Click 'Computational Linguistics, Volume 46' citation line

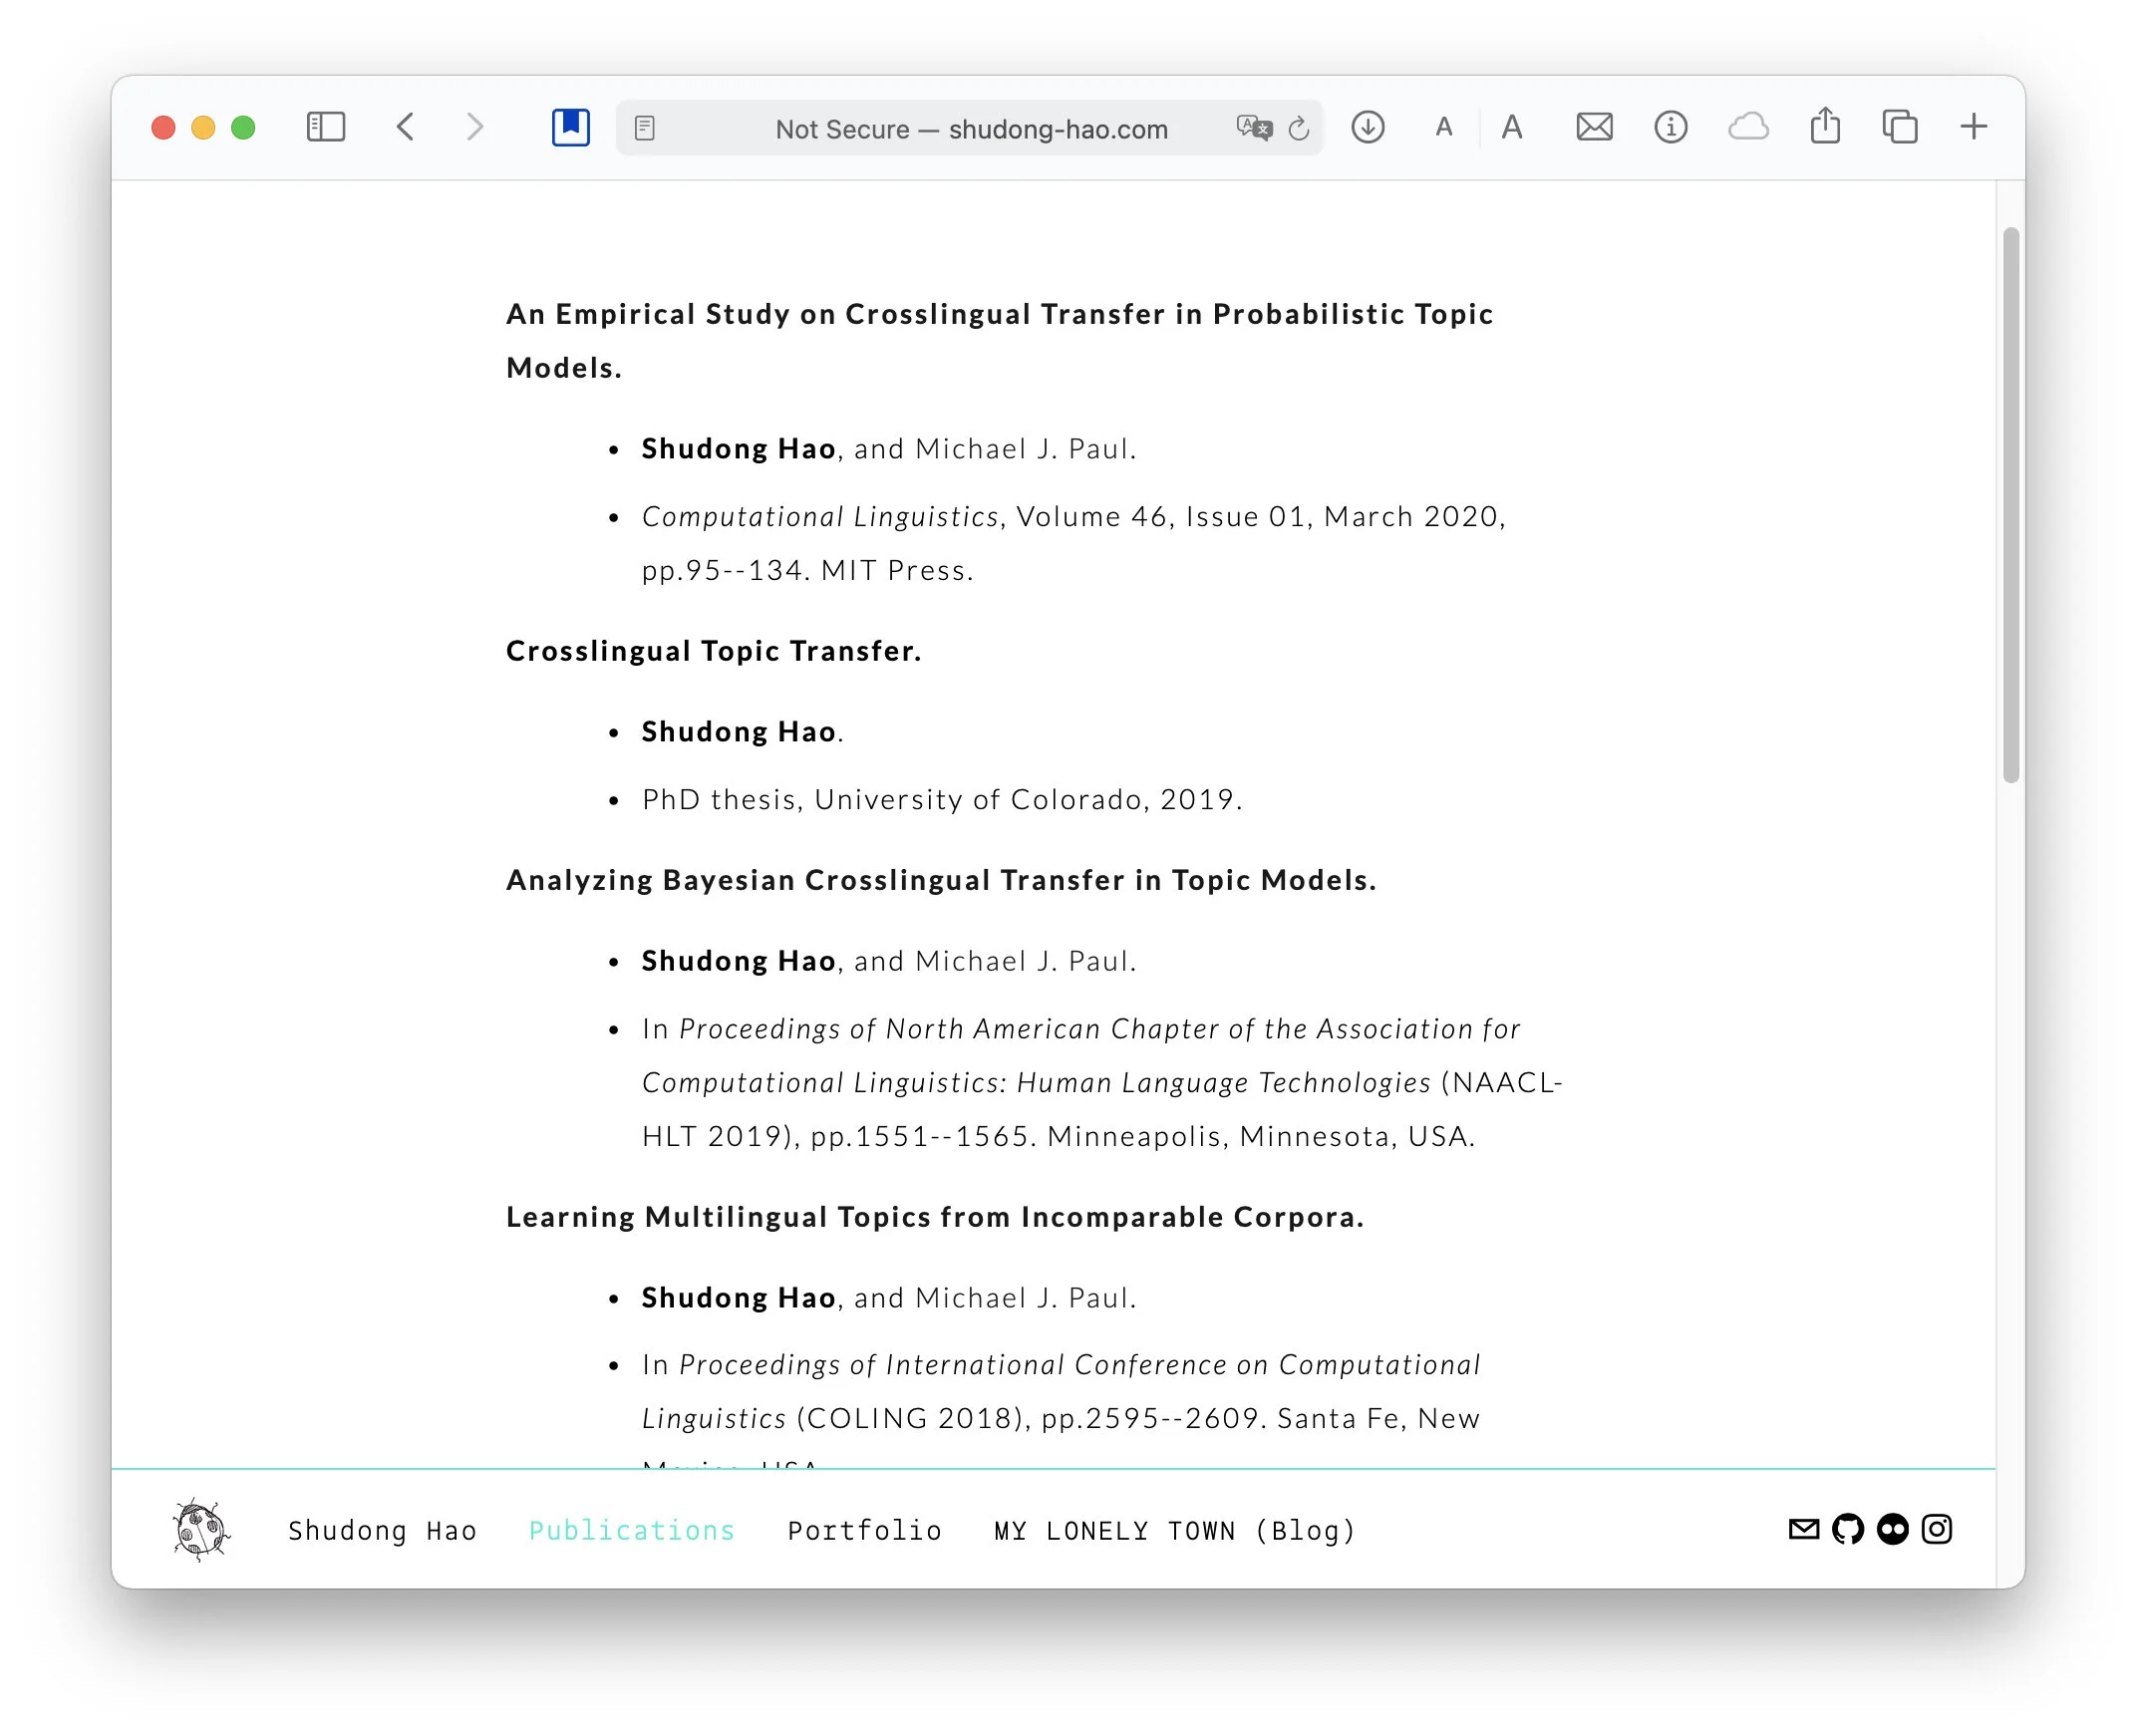[1074, 517]
